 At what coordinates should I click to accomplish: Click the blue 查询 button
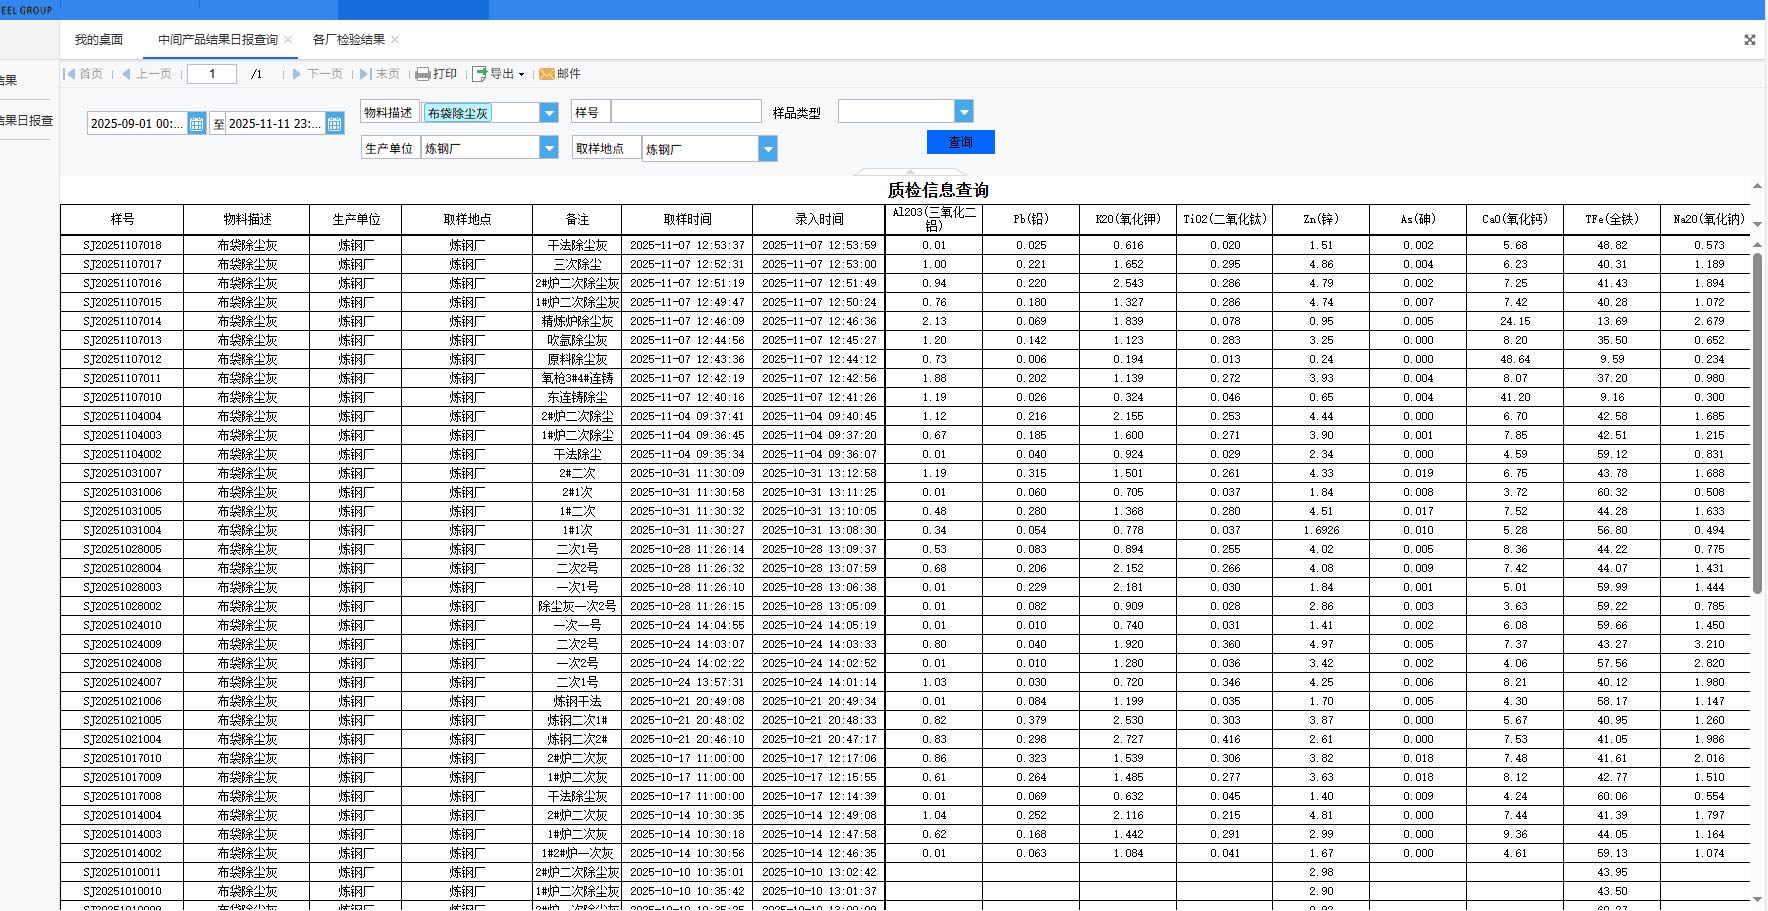pyautogui.click(x=960, y=142)
